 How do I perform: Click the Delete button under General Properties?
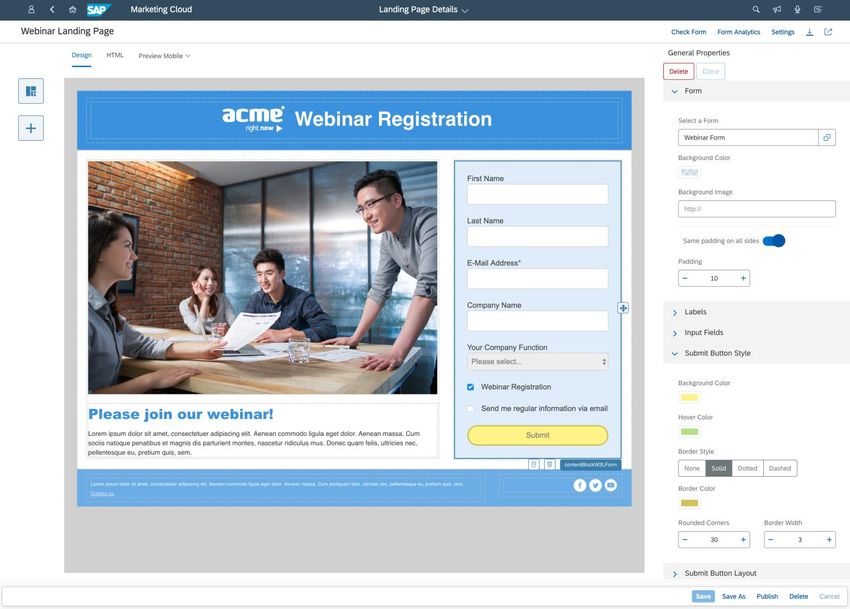678,71
